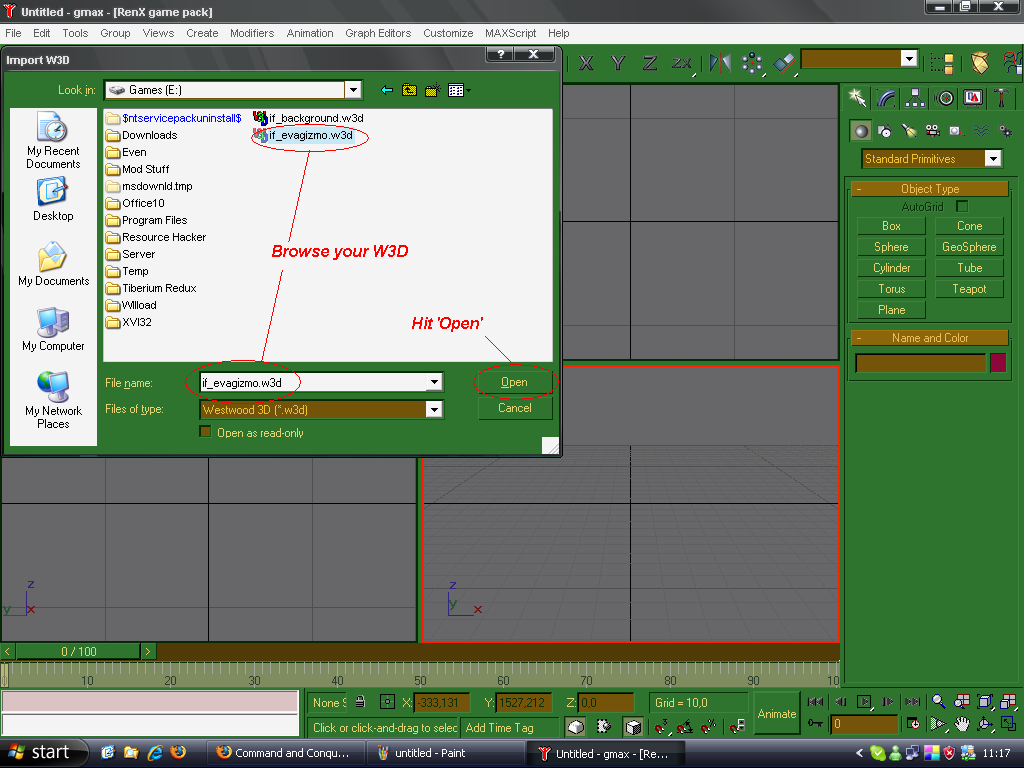Select the Cameras creation category icon
The width and height of the screenshot is (1024, 768).
[932, 130]
